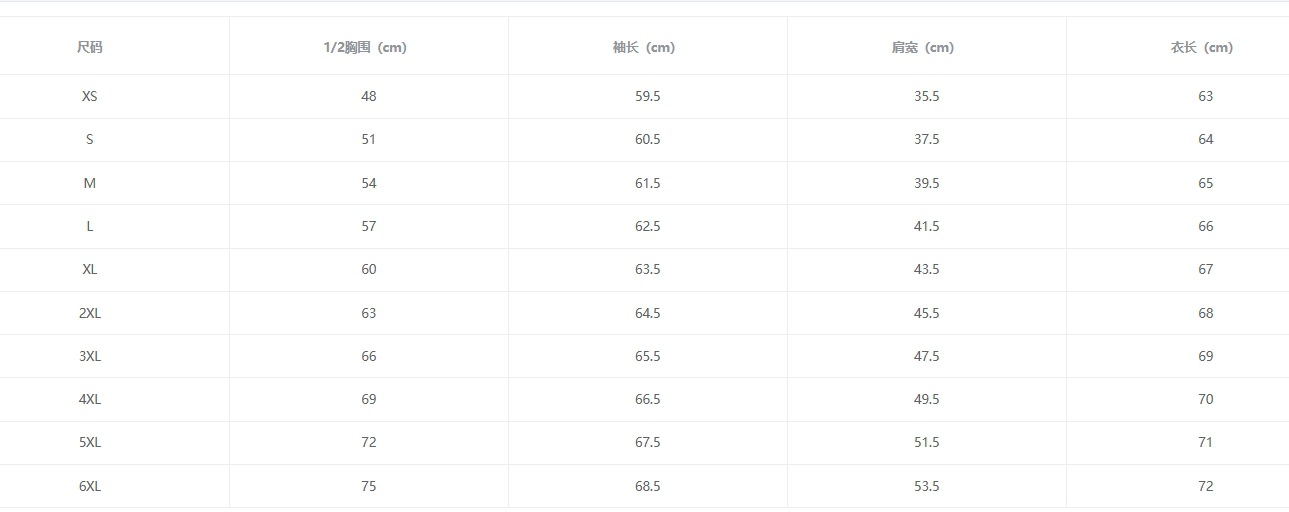The height and width of the screenshot is (512, 1289).
Task: Select the 2XL size cell
Action: [x=90, y=313]
